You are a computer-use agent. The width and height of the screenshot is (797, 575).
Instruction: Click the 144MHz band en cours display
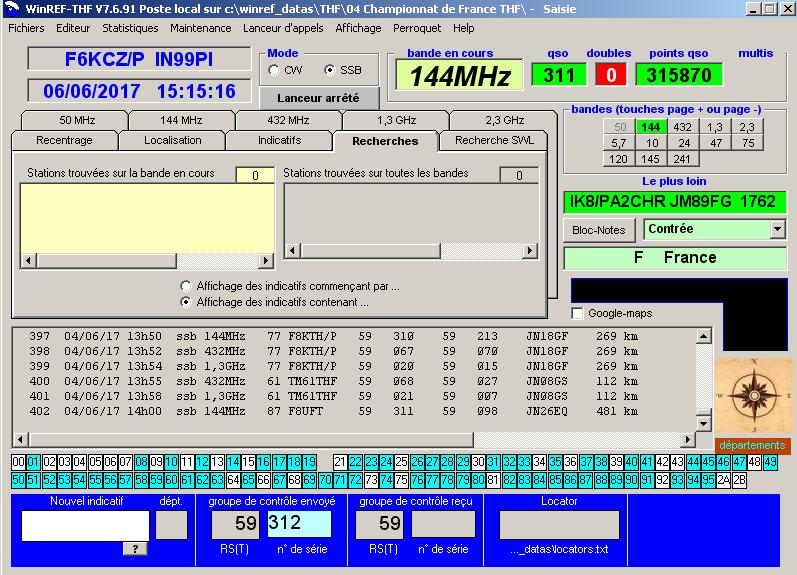pyautogui.click(x=459, y=76)
